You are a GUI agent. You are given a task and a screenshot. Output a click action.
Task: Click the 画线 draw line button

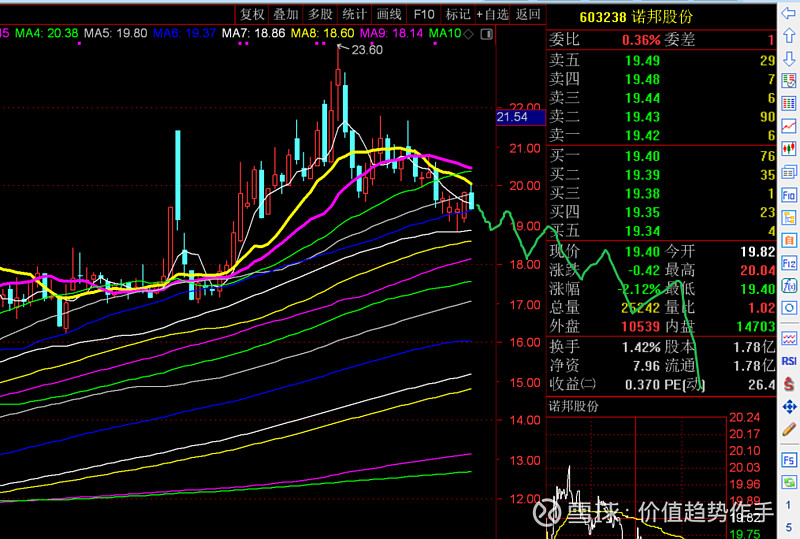388,14
